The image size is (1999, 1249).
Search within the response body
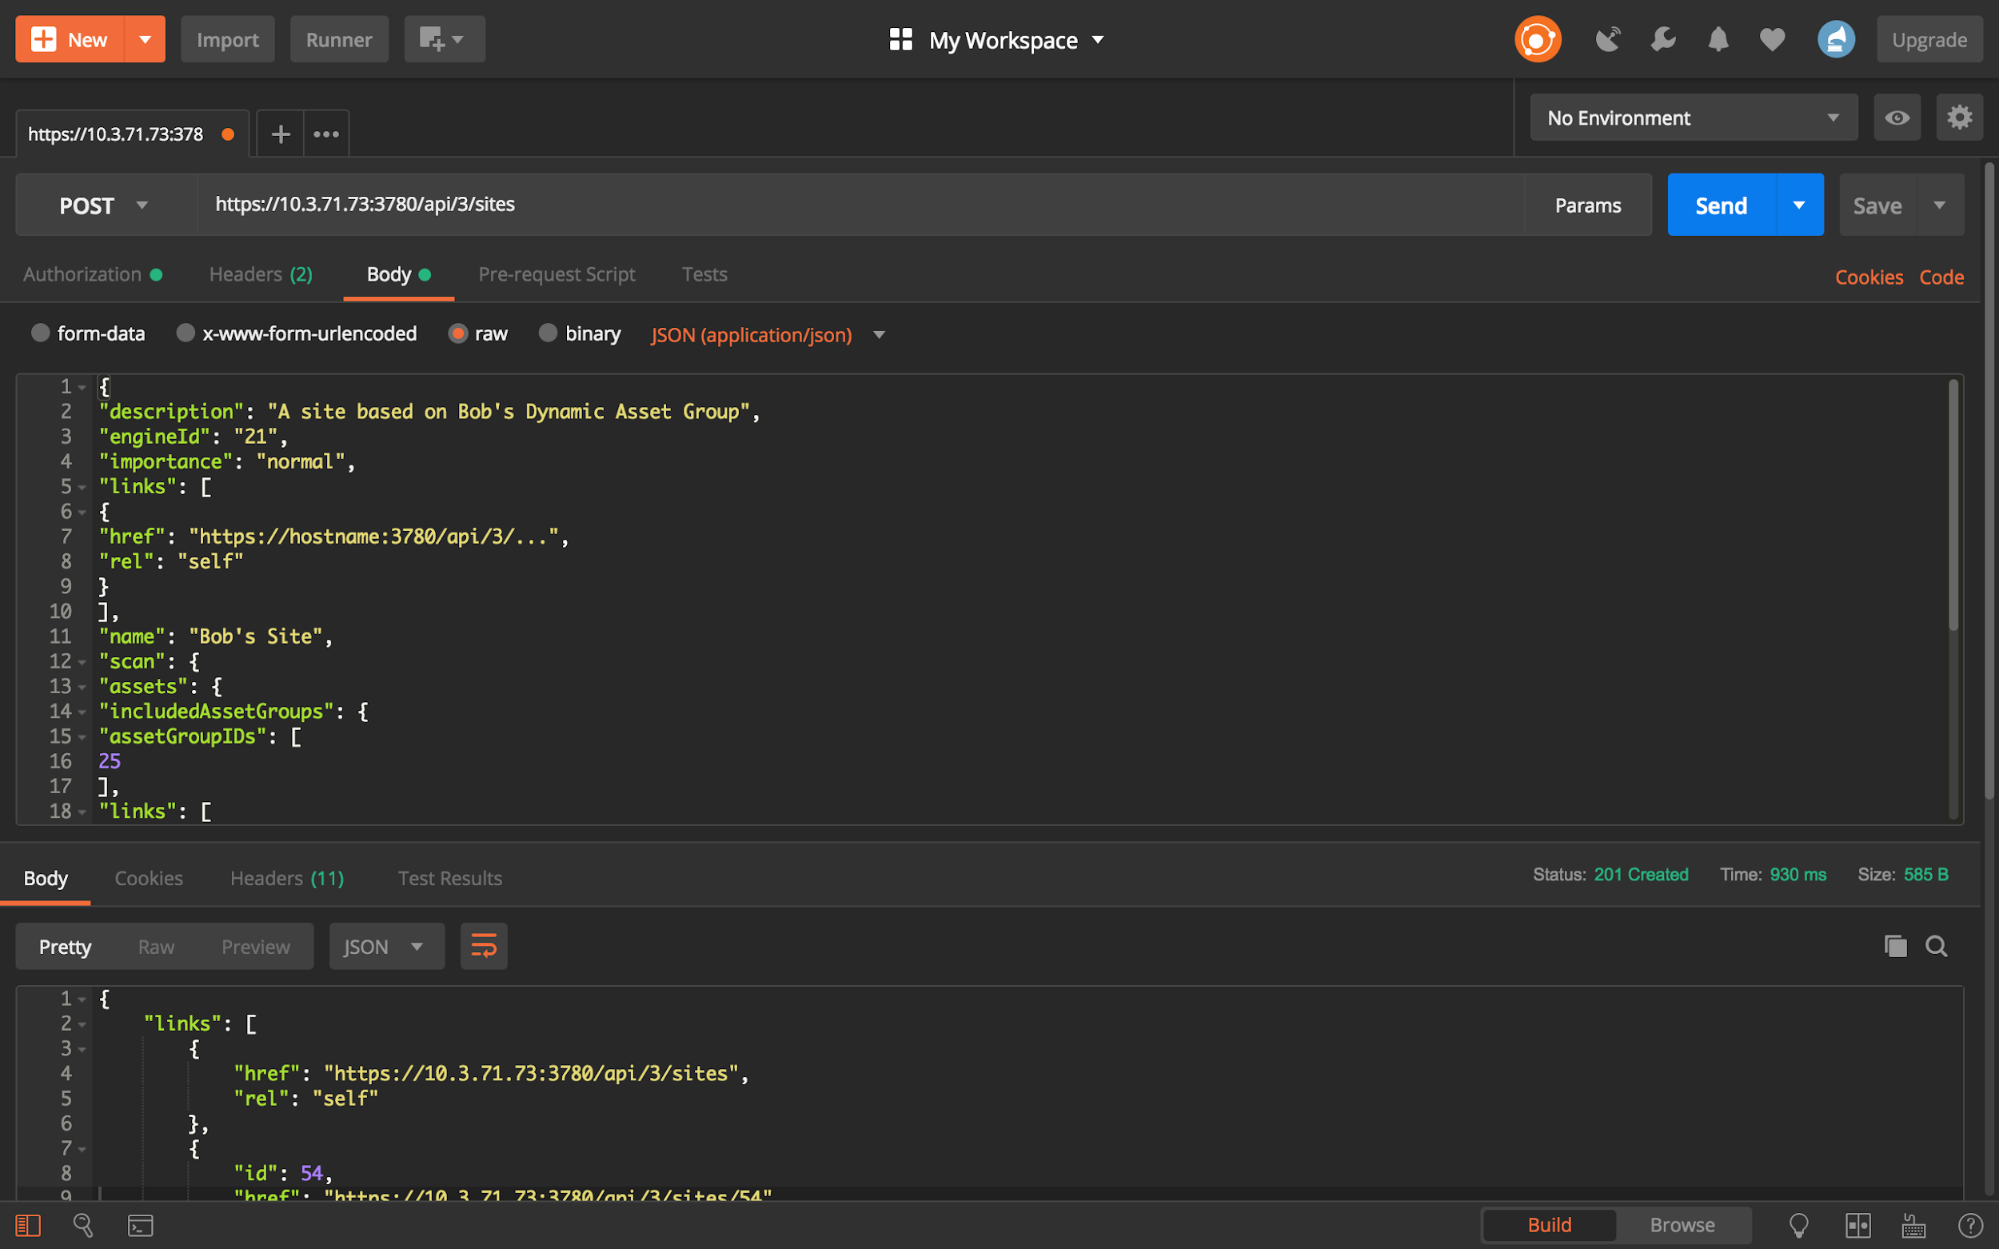pos(1936,946)
